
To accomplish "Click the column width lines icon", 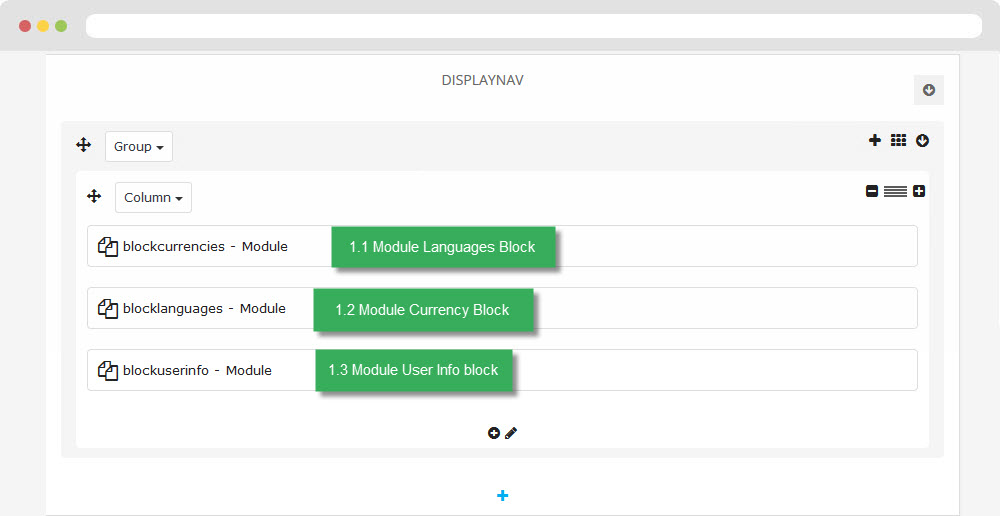I will pos(895,191).
